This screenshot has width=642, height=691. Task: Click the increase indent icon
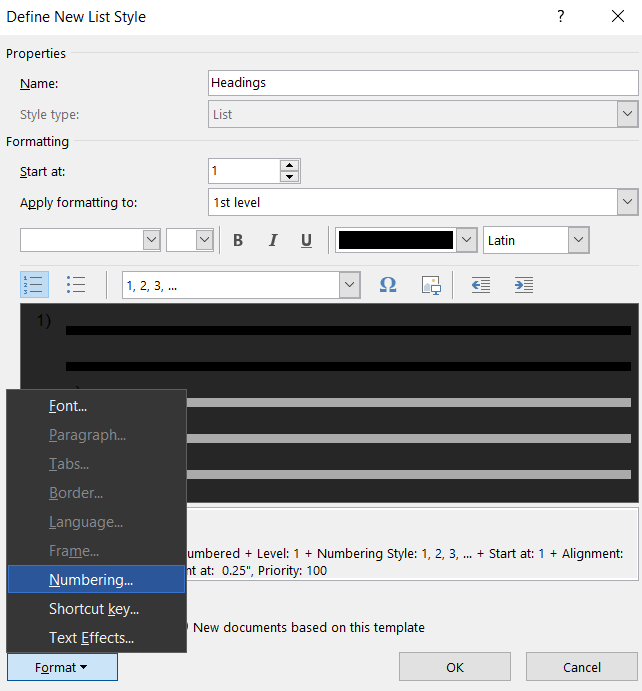524,285
